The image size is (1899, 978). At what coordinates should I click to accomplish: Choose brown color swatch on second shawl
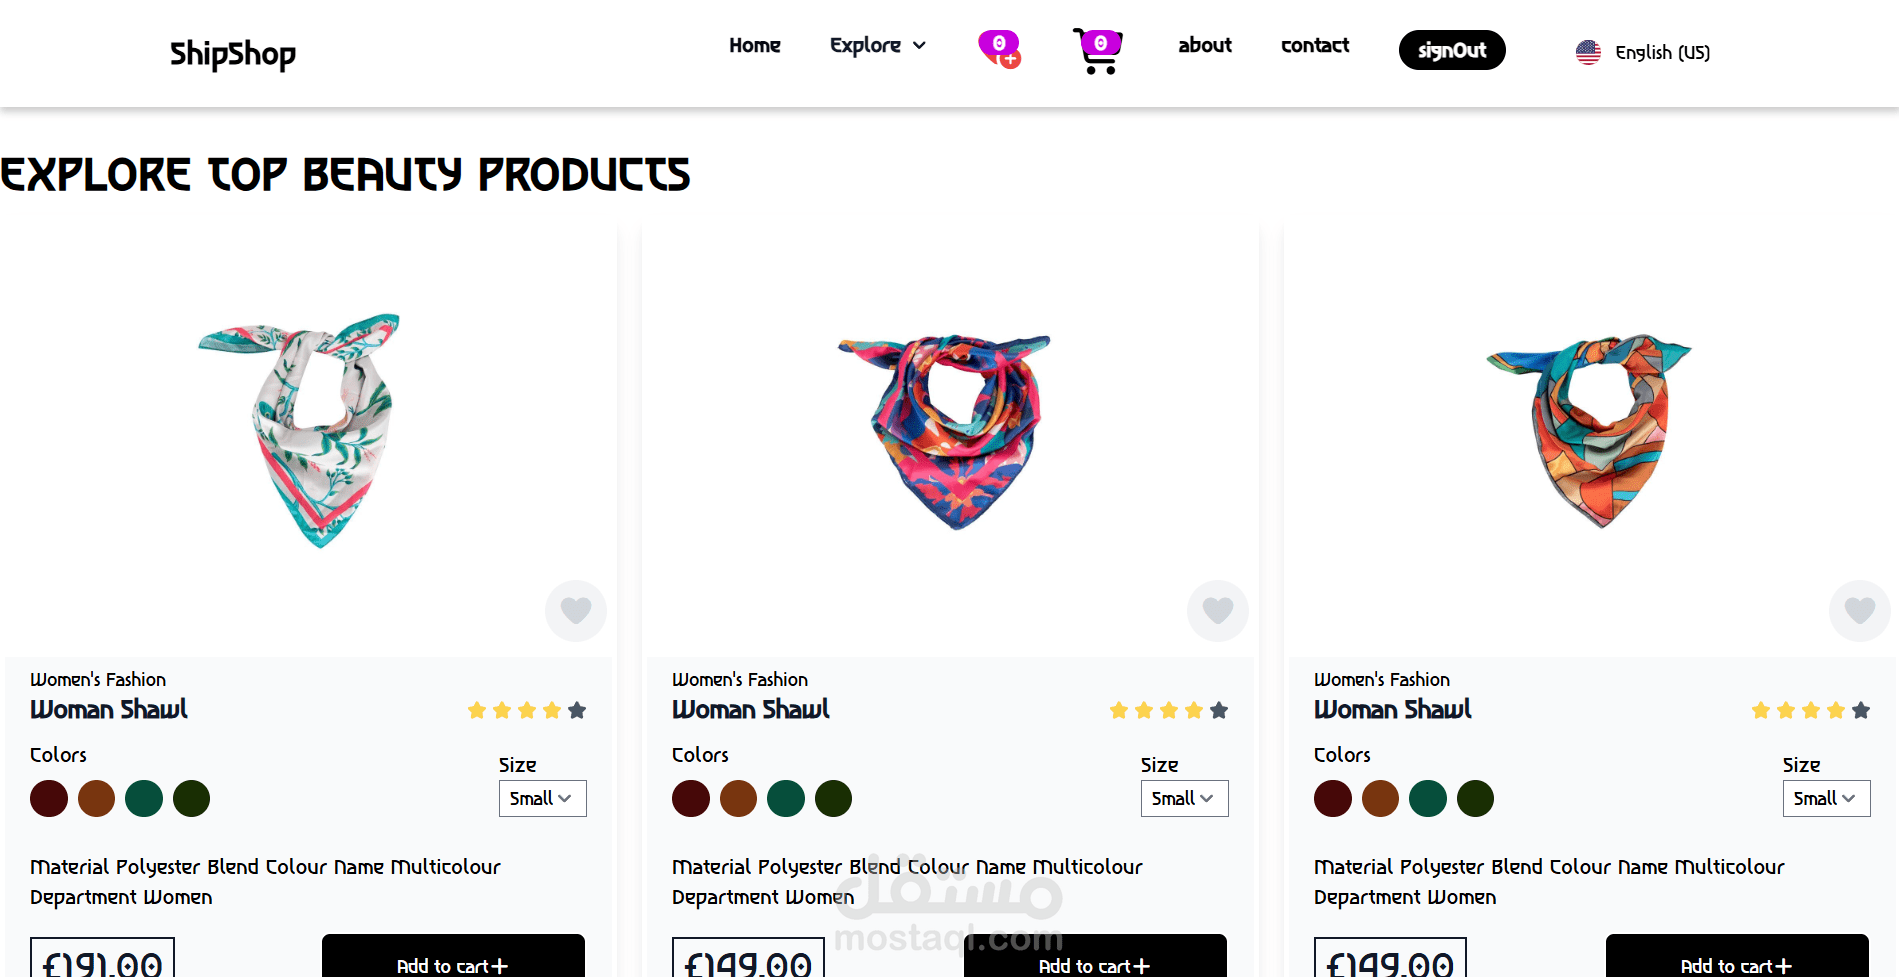click(x=738, y=798)
